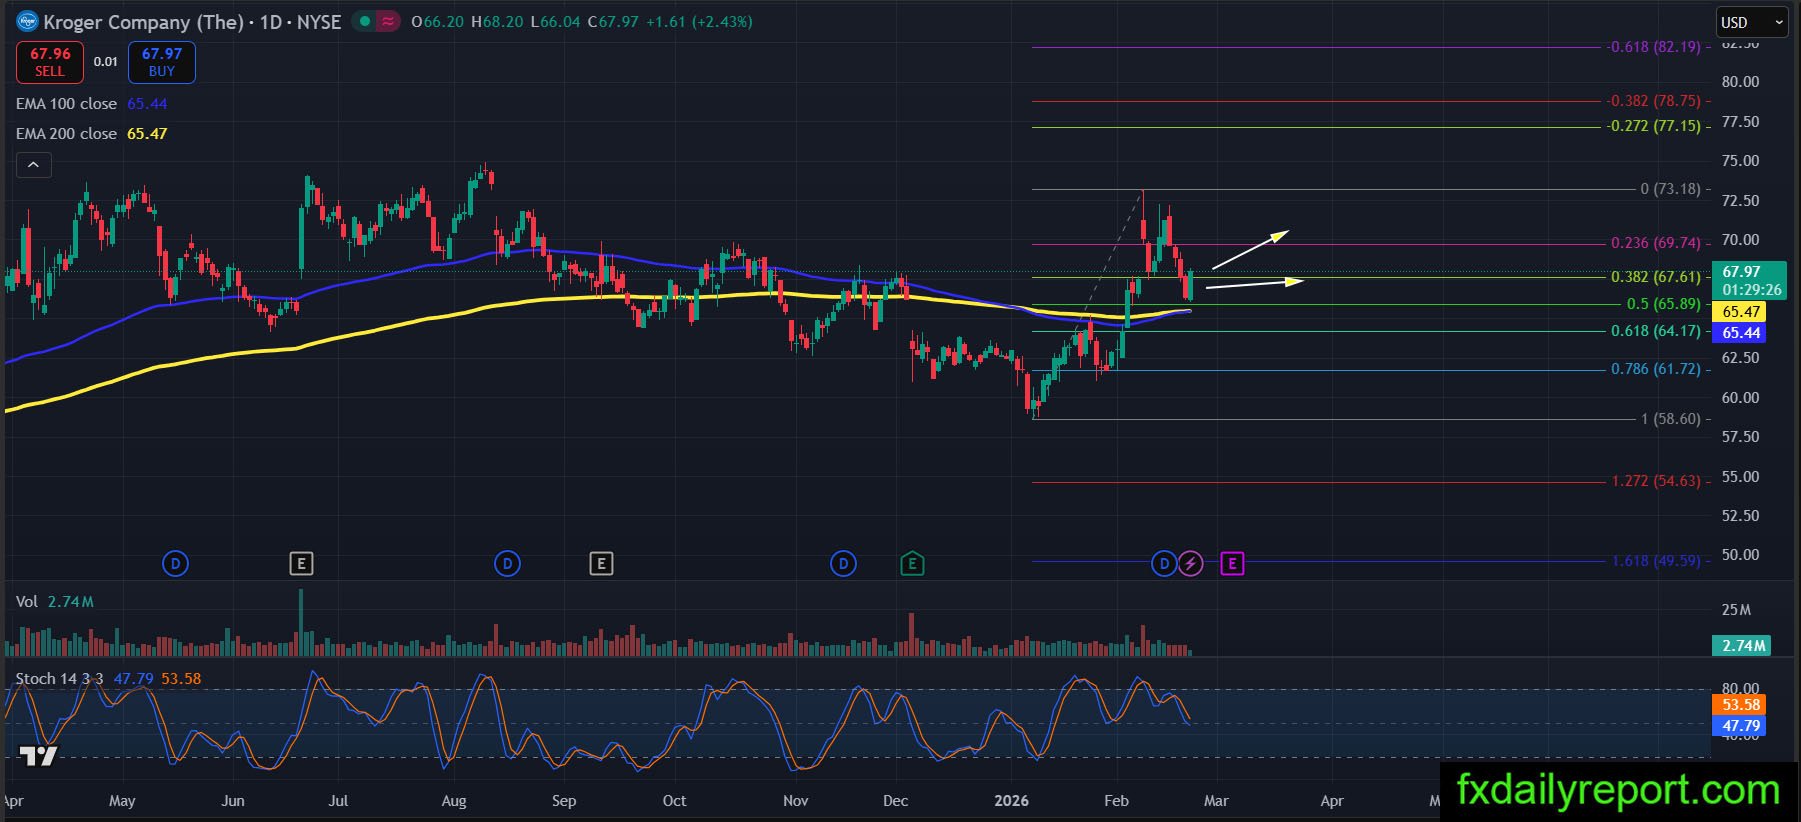Click the 1.618 (49.59) Fibonacci label
Image resolution: width=1801 pixels, height=822 pixels.
pyautogui.click(x=1656, y=561)
